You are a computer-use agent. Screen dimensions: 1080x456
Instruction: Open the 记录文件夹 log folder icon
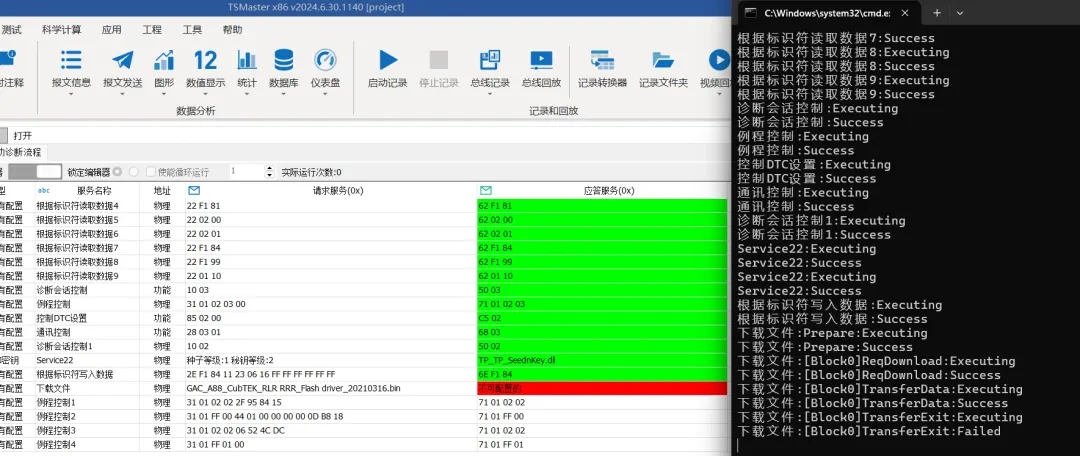[x=663, y=61]
